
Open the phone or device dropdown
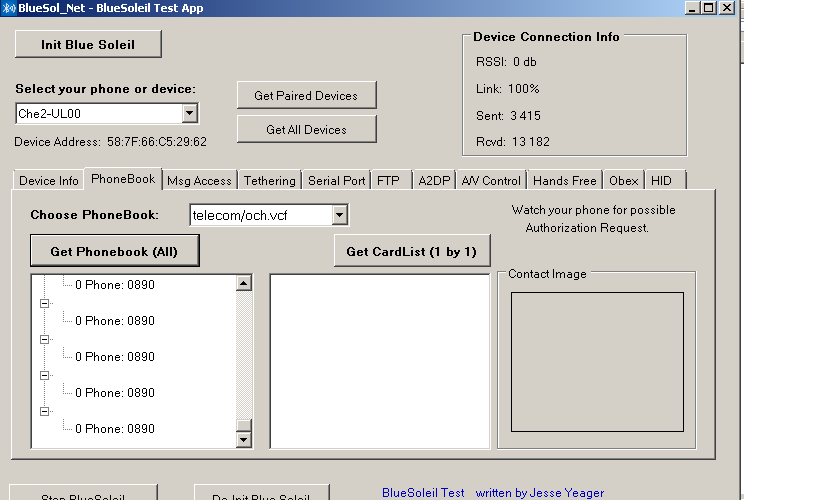[189, 114]
